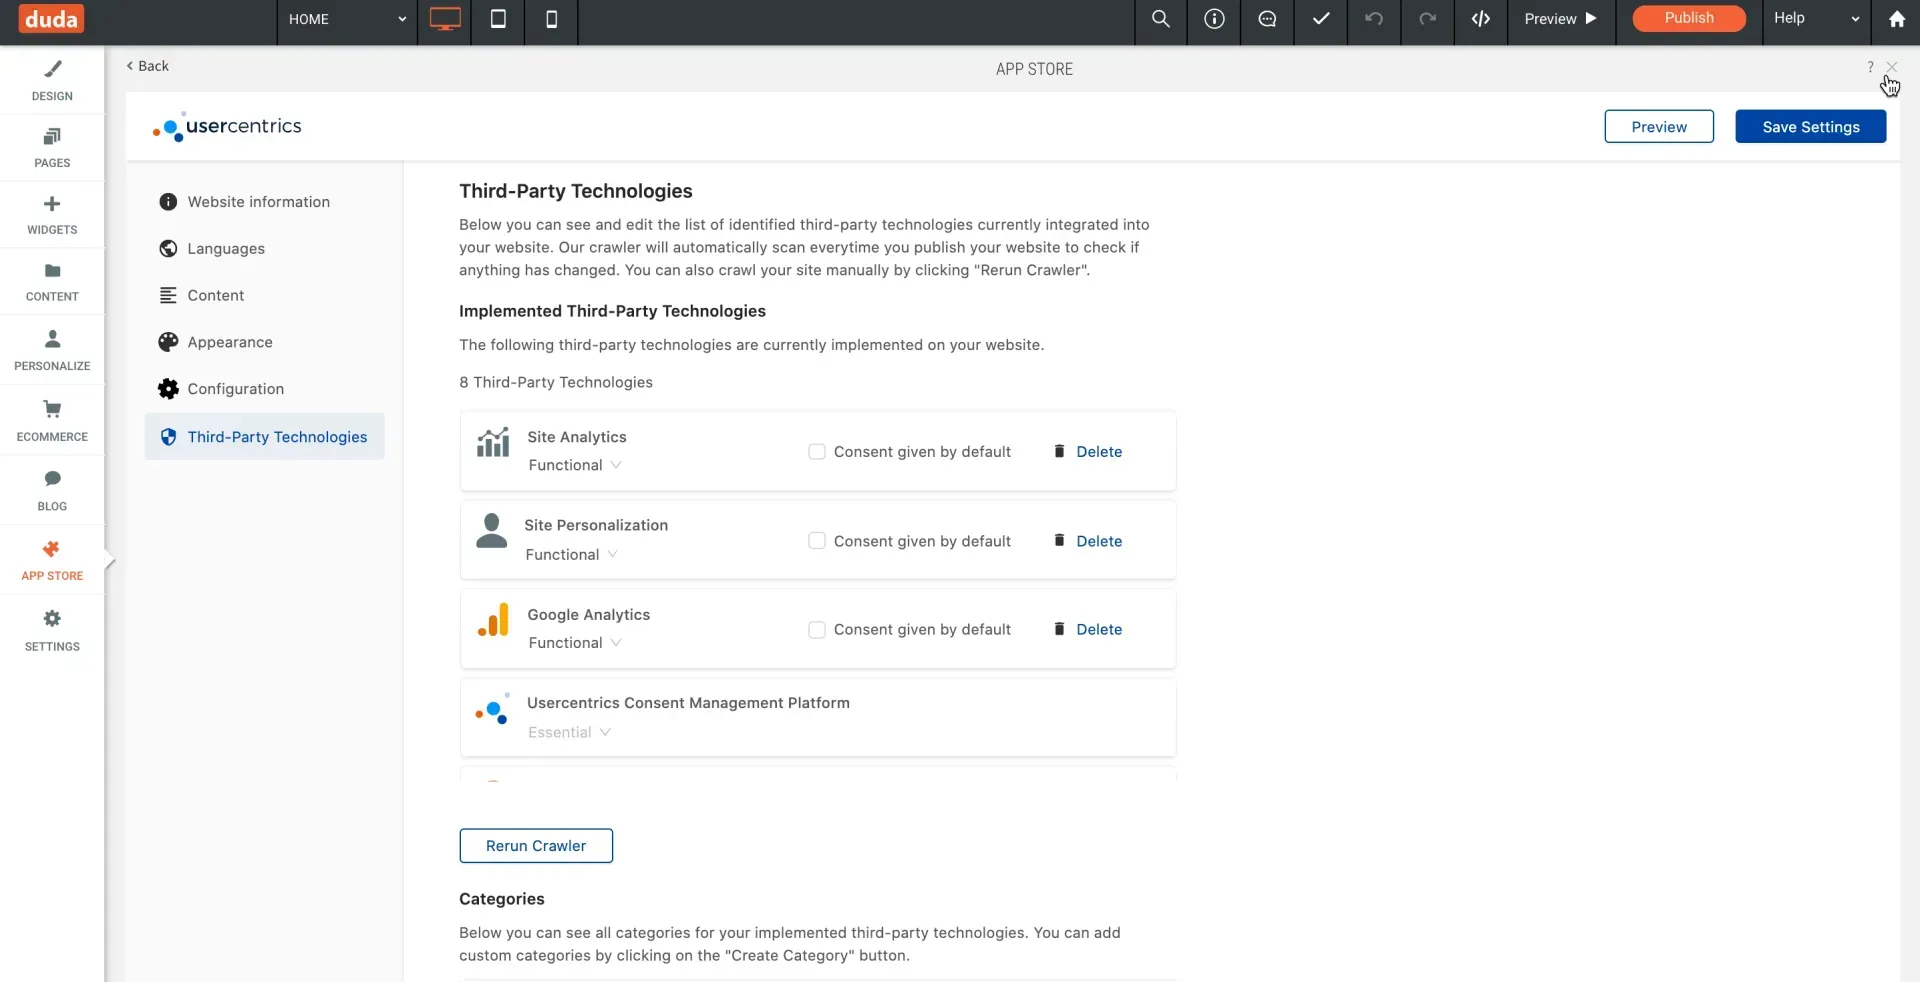
Task: Click the Site Personalization person icon
Action: [x=491, y=531]
